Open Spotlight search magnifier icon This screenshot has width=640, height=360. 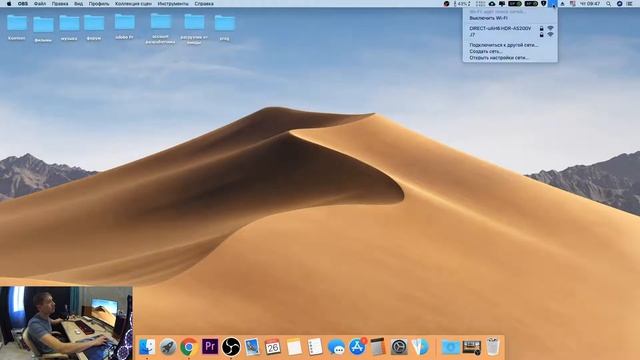point(609,4)
